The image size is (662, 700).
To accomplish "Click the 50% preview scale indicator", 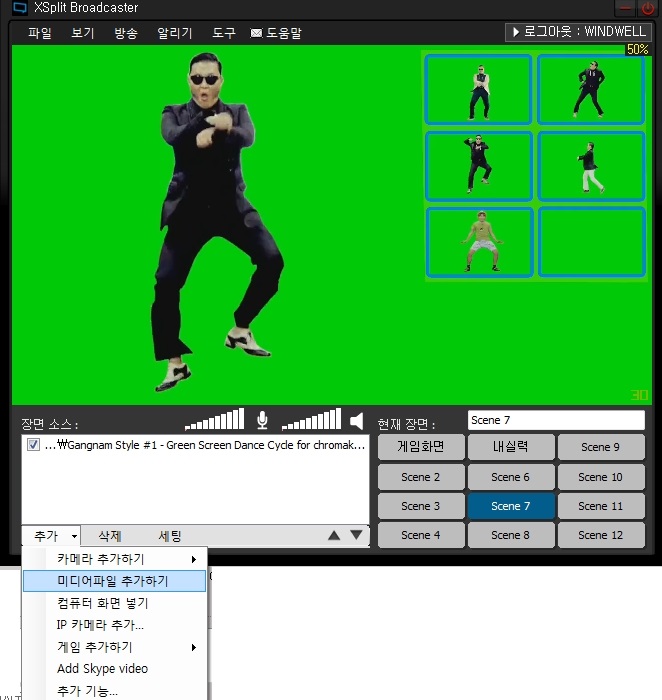I will pos(637,49).
